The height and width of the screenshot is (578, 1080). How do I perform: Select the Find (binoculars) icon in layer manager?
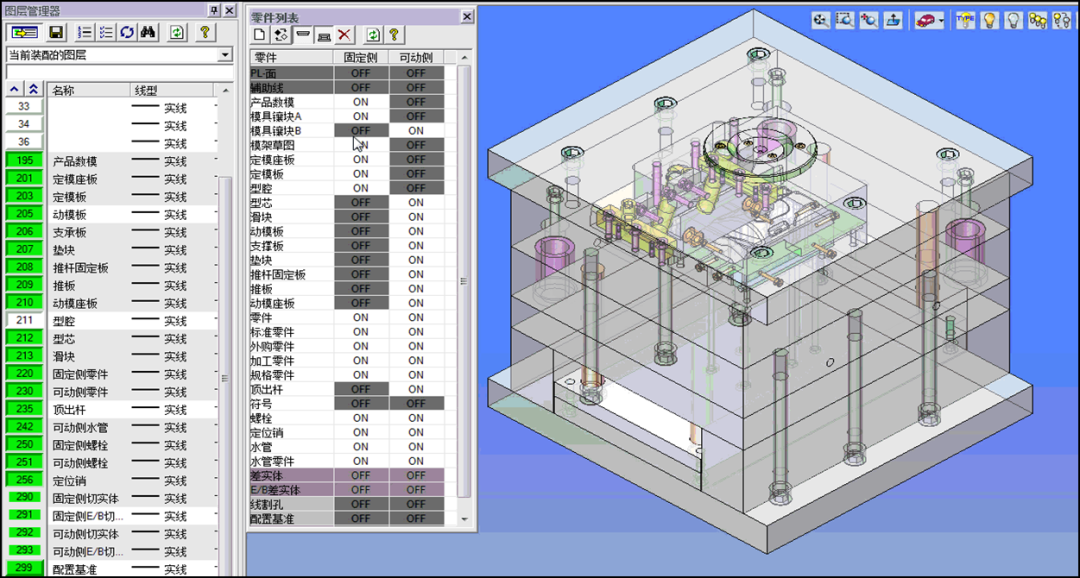[148, 32]
